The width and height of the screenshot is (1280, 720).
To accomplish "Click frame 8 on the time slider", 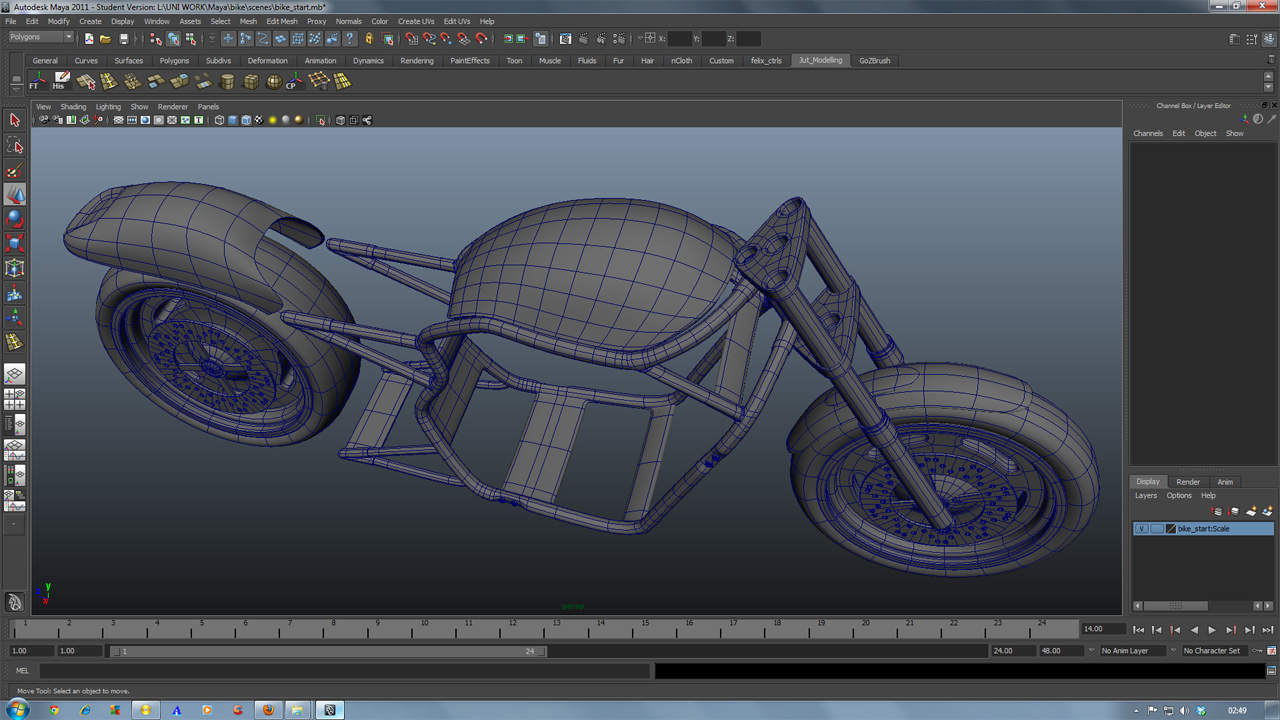I will click(x=334, y=628).
